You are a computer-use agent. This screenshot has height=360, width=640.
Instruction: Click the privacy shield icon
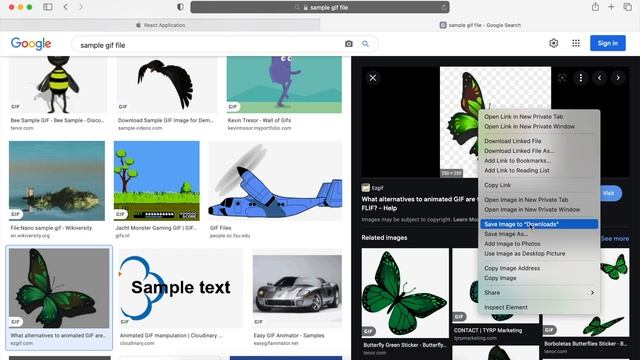180,7
